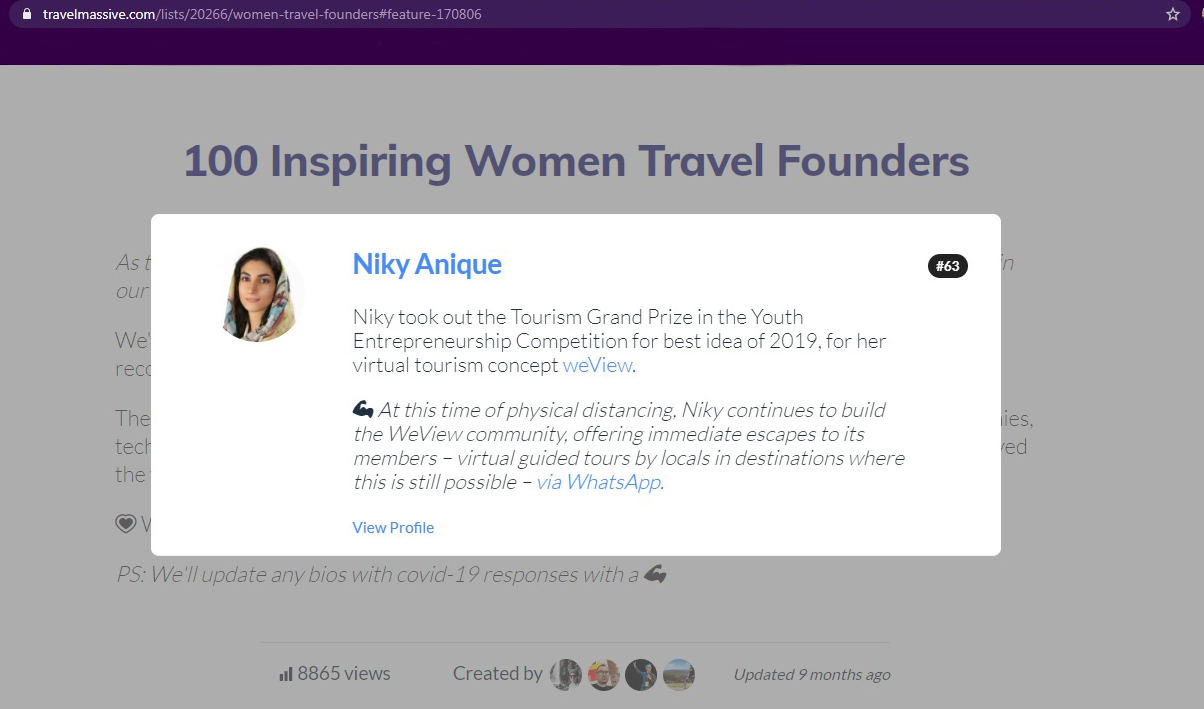Click the 100 Inspiring Women Travel Founders heading

click(x=576, y=160)
